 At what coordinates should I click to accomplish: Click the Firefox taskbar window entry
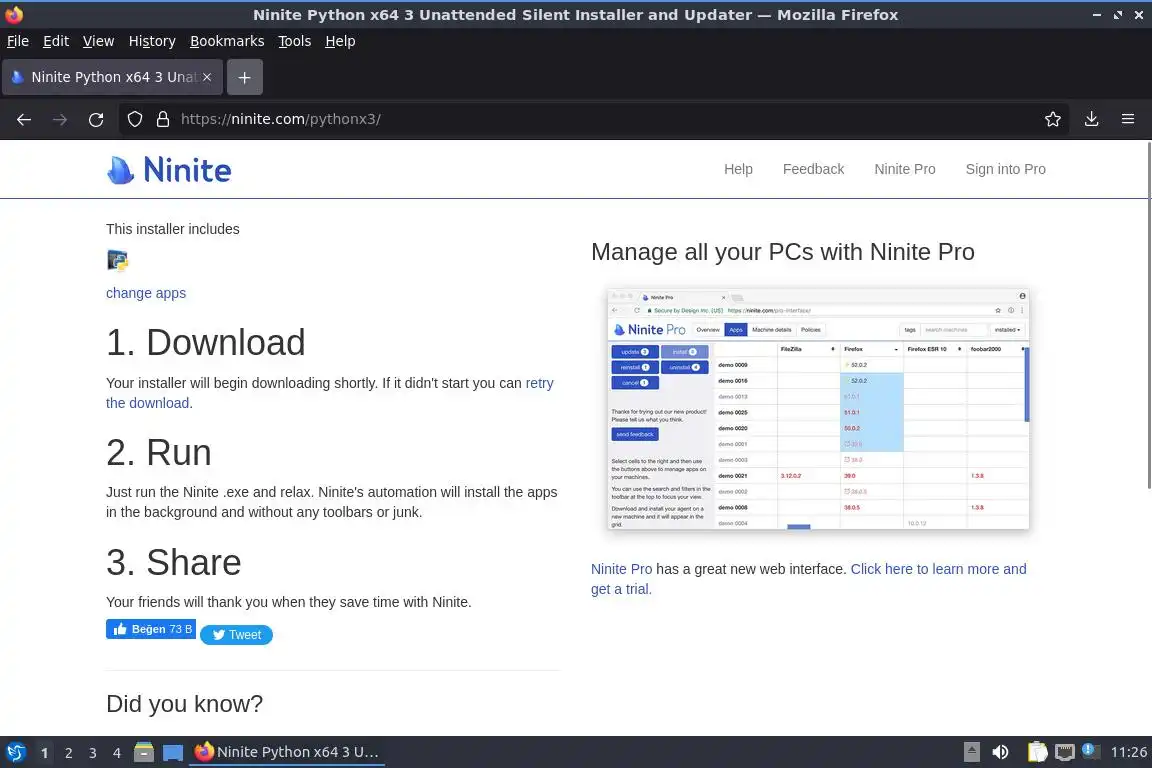click(287, 752)
